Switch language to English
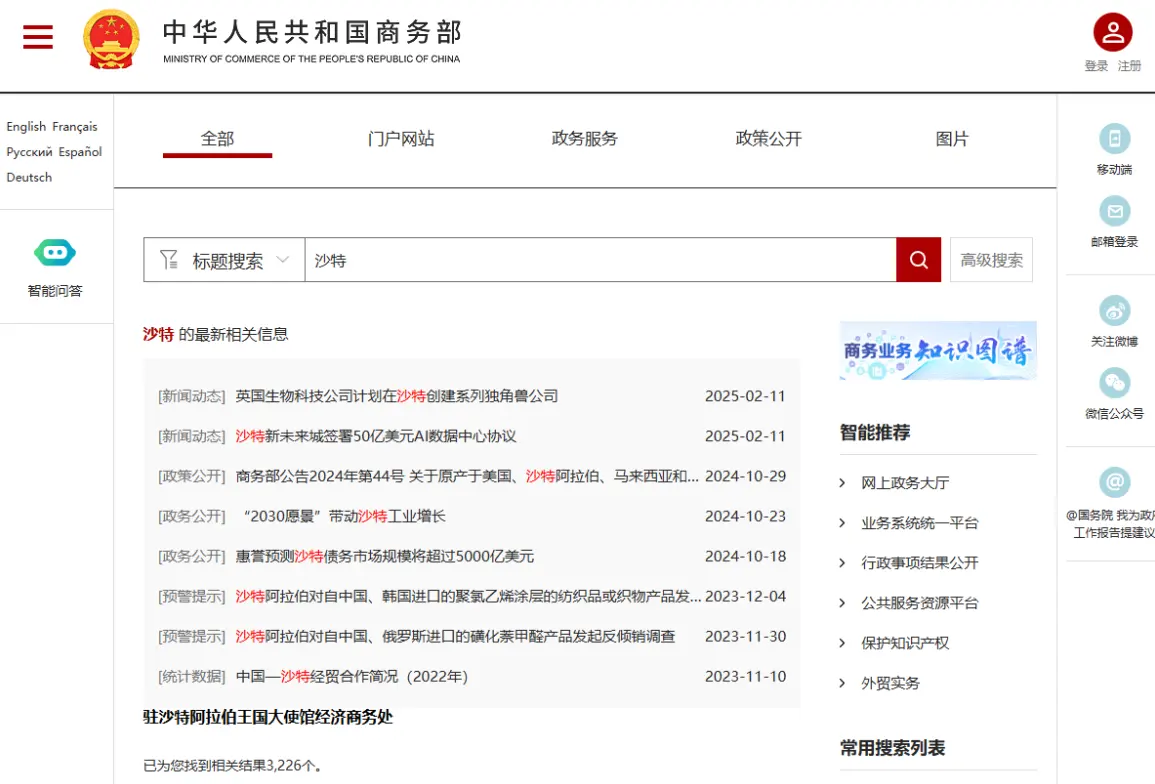The height and width of the screenshot is (784, 1155). pyautogui.click(x=26, y=127)
